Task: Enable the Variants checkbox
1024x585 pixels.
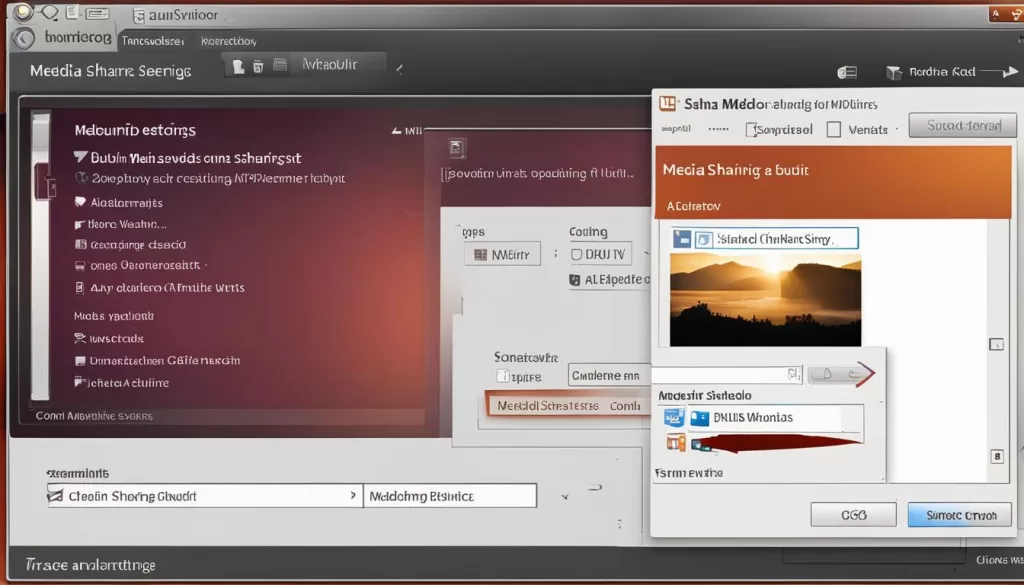Action: coord(833,126)
